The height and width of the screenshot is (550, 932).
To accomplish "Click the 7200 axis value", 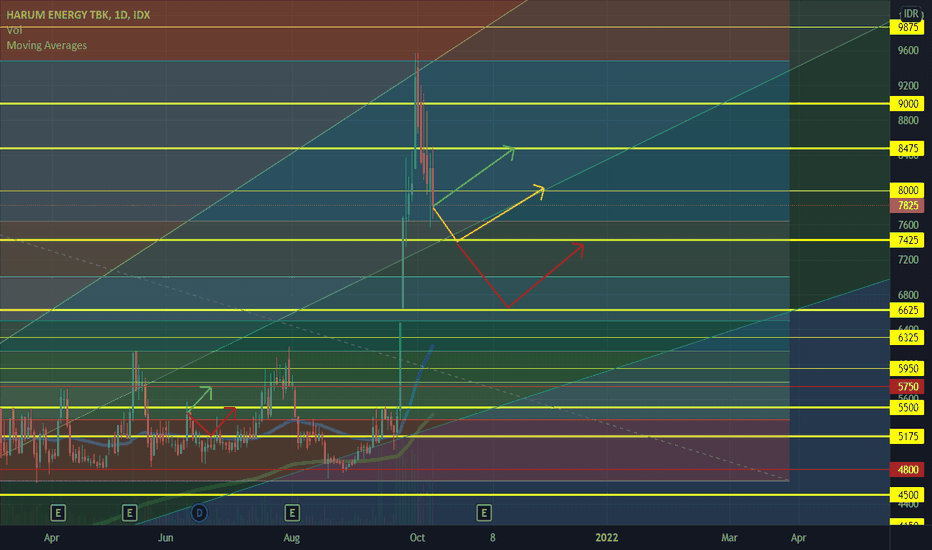I will [x=908, y=260].
